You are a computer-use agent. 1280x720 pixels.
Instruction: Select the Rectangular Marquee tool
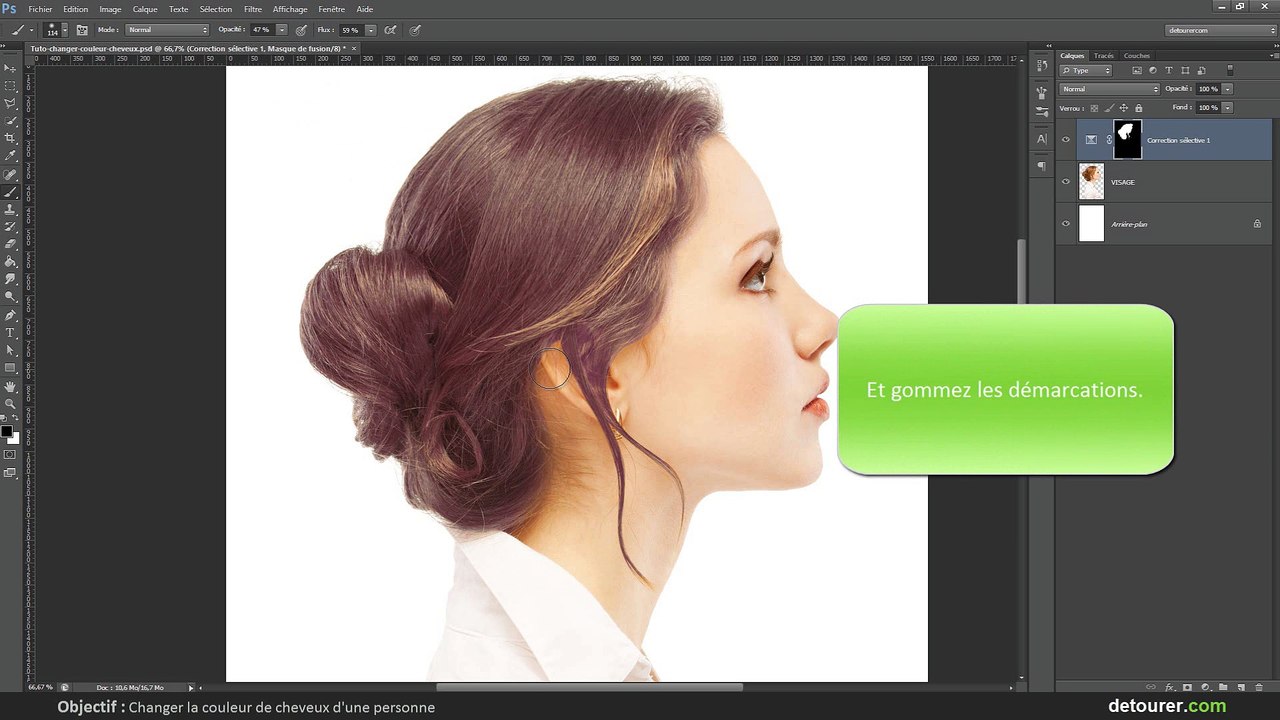(11, 86)
